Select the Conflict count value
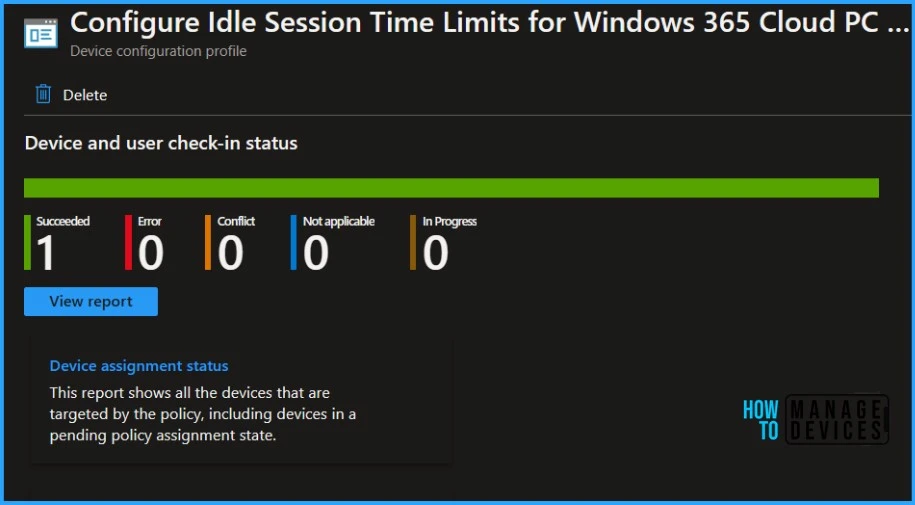This screenshot has width=915, height=505. click(231, 254)
